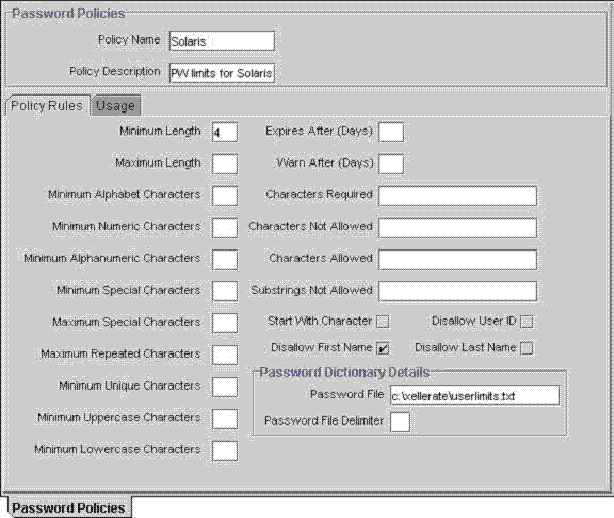Select the Policy Rules tab
The image size is (614, 518).
[47, 106]
